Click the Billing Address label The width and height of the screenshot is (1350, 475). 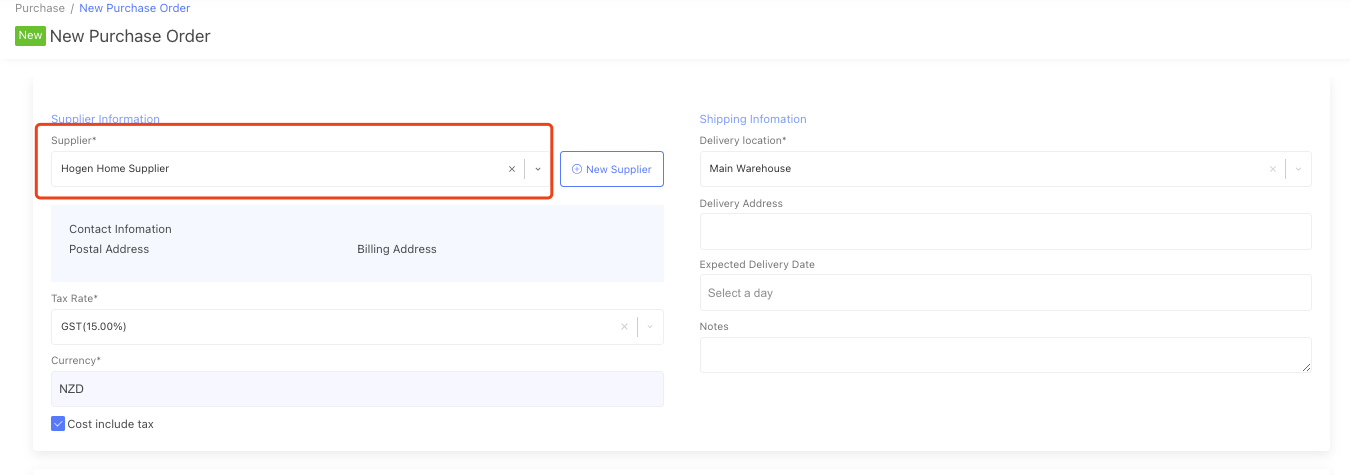pyautogui.click(x=397, y=249)
